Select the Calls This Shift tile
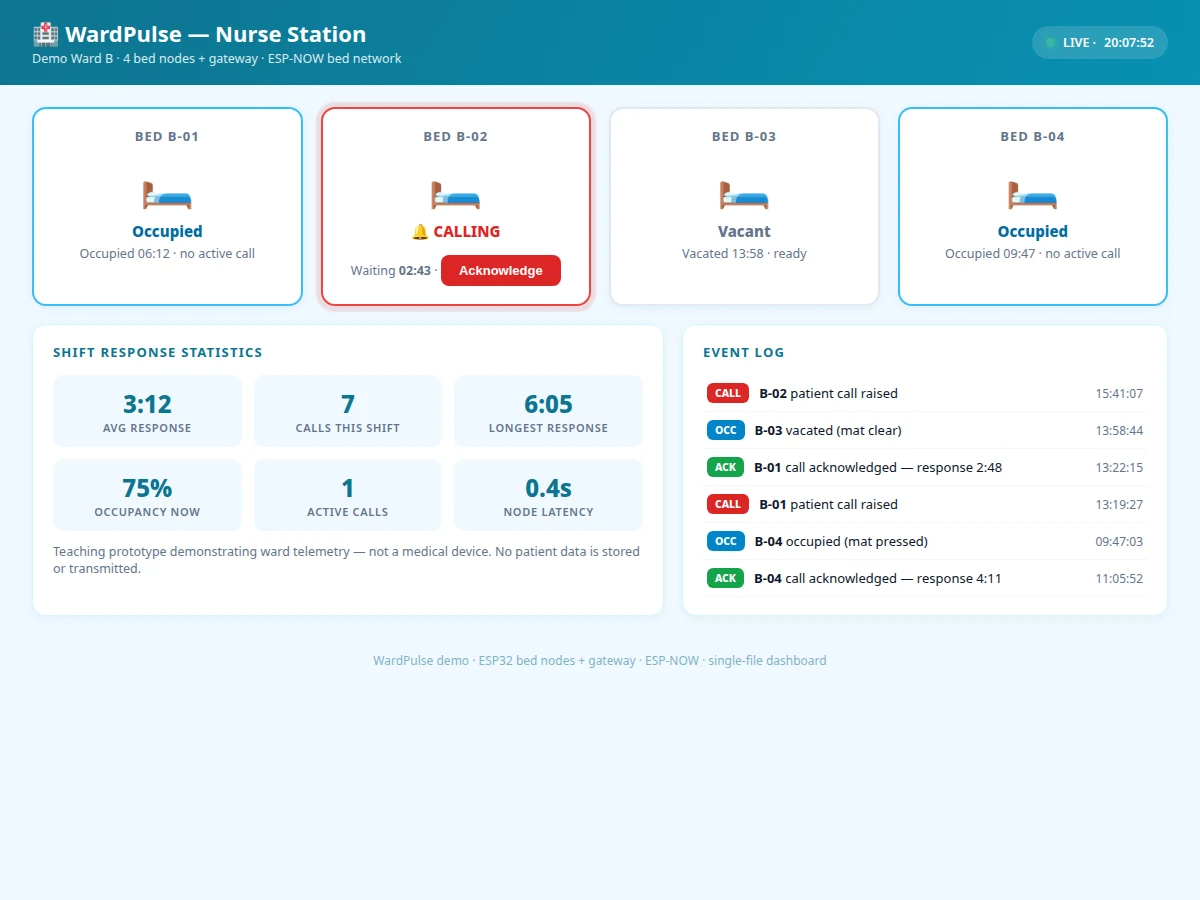Viewport: 1200px width, 900px height. [348, 411]
